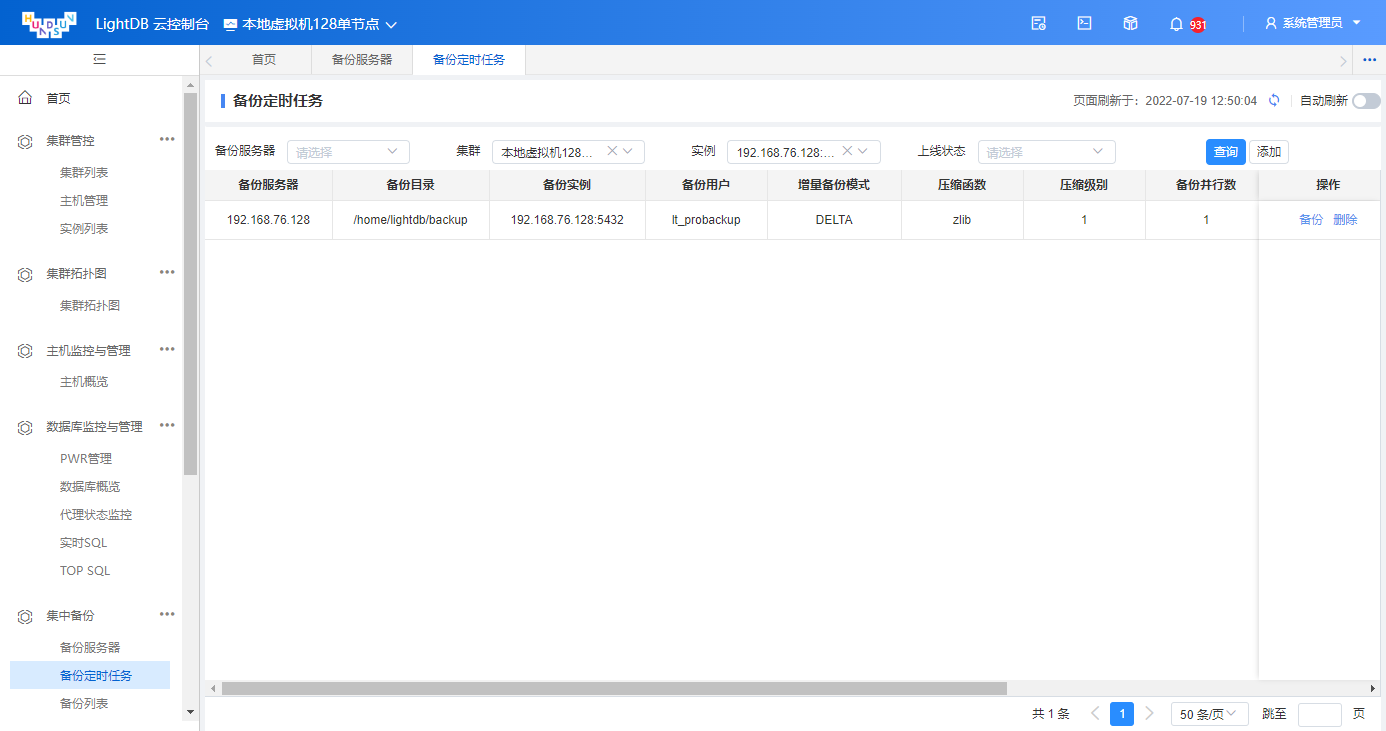This screenshot has width=1386, height=731.
Task: Go to previous page arrow in pagination
Action: 1095,713
